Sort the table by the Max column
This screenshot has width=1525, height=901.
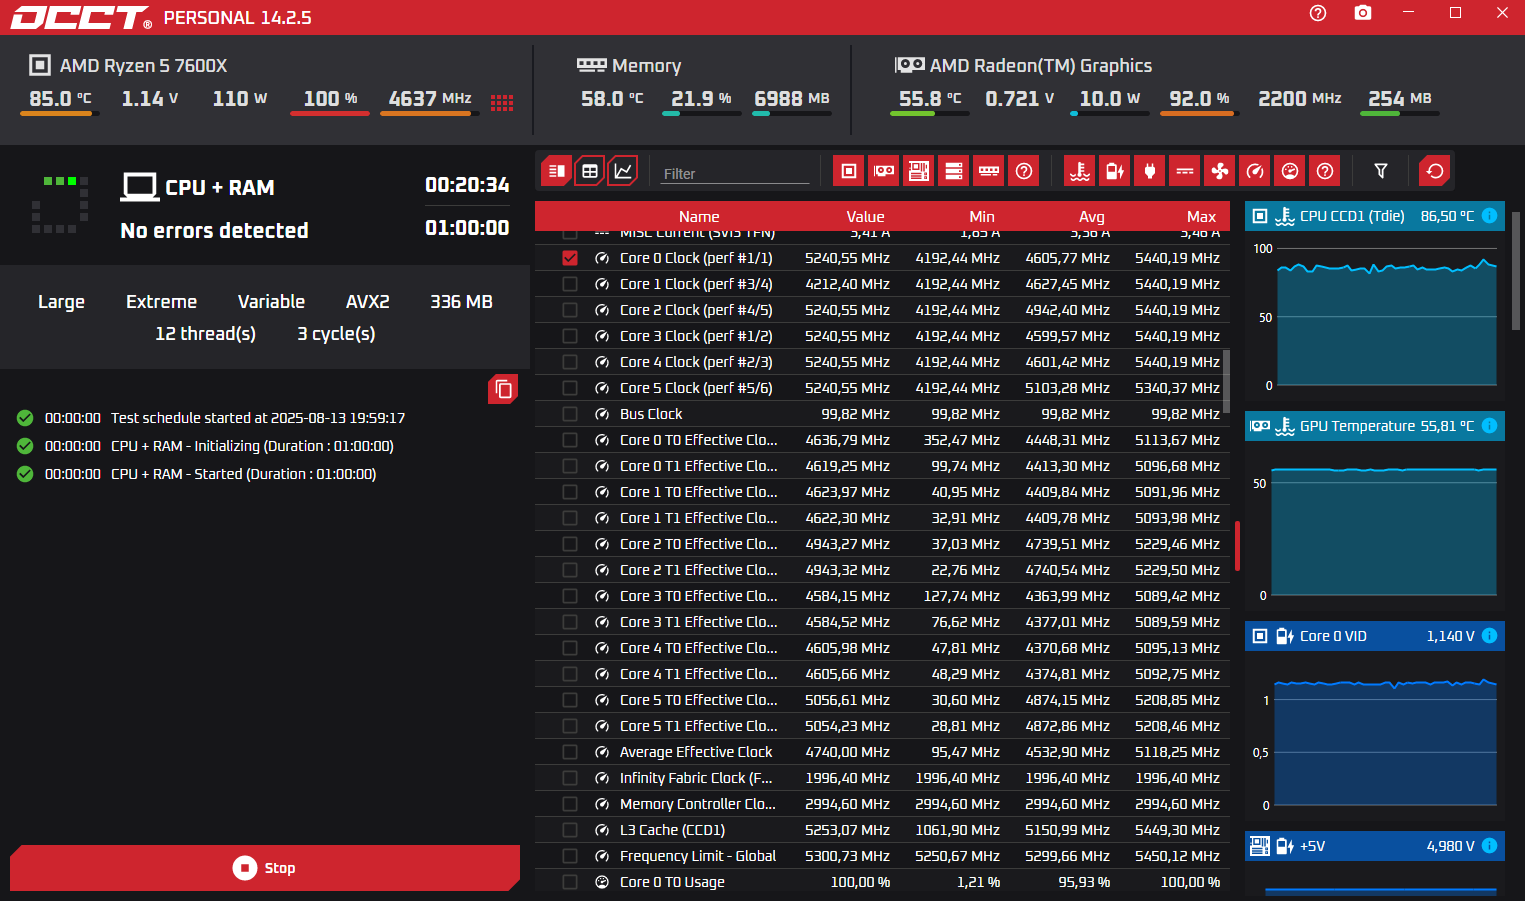click(x=1201, y=216)
